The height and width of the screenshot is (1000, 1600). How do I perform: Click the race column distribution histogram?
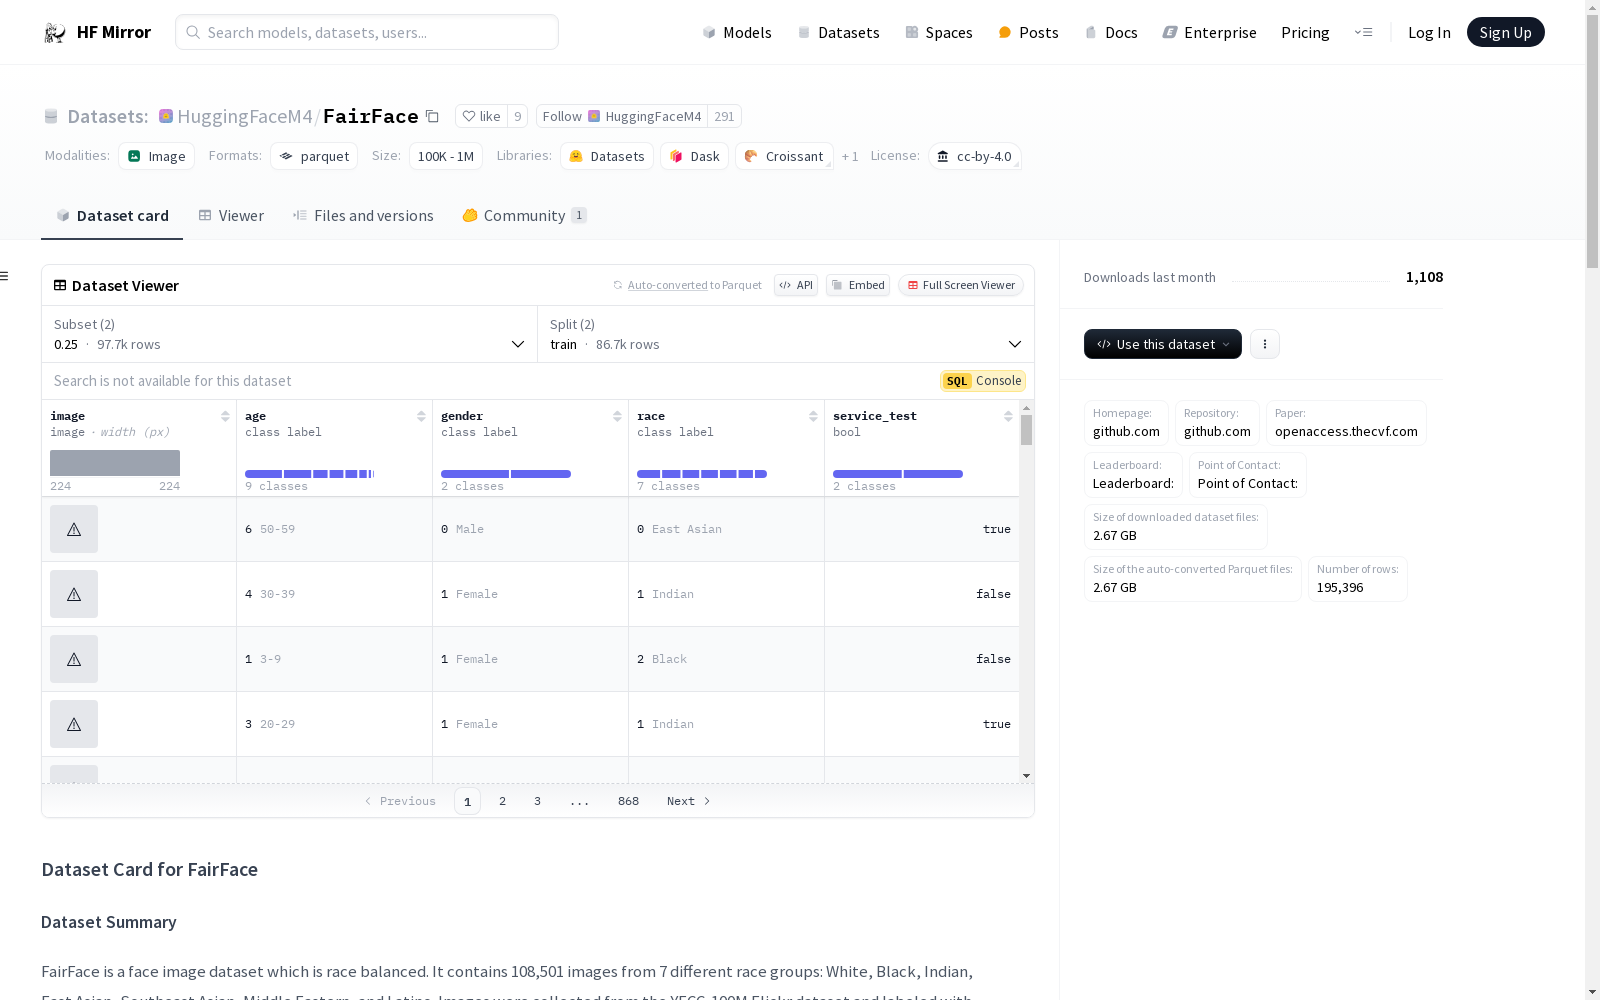[702, 474]
